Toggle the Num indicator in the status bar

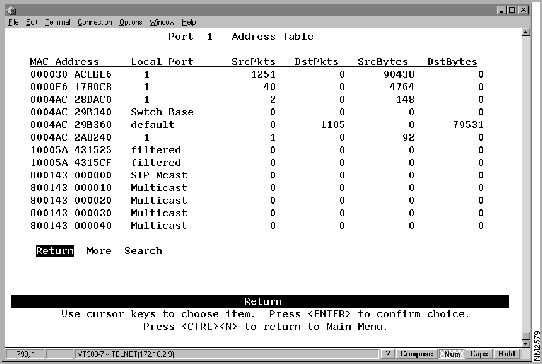(x=452, y=354)
